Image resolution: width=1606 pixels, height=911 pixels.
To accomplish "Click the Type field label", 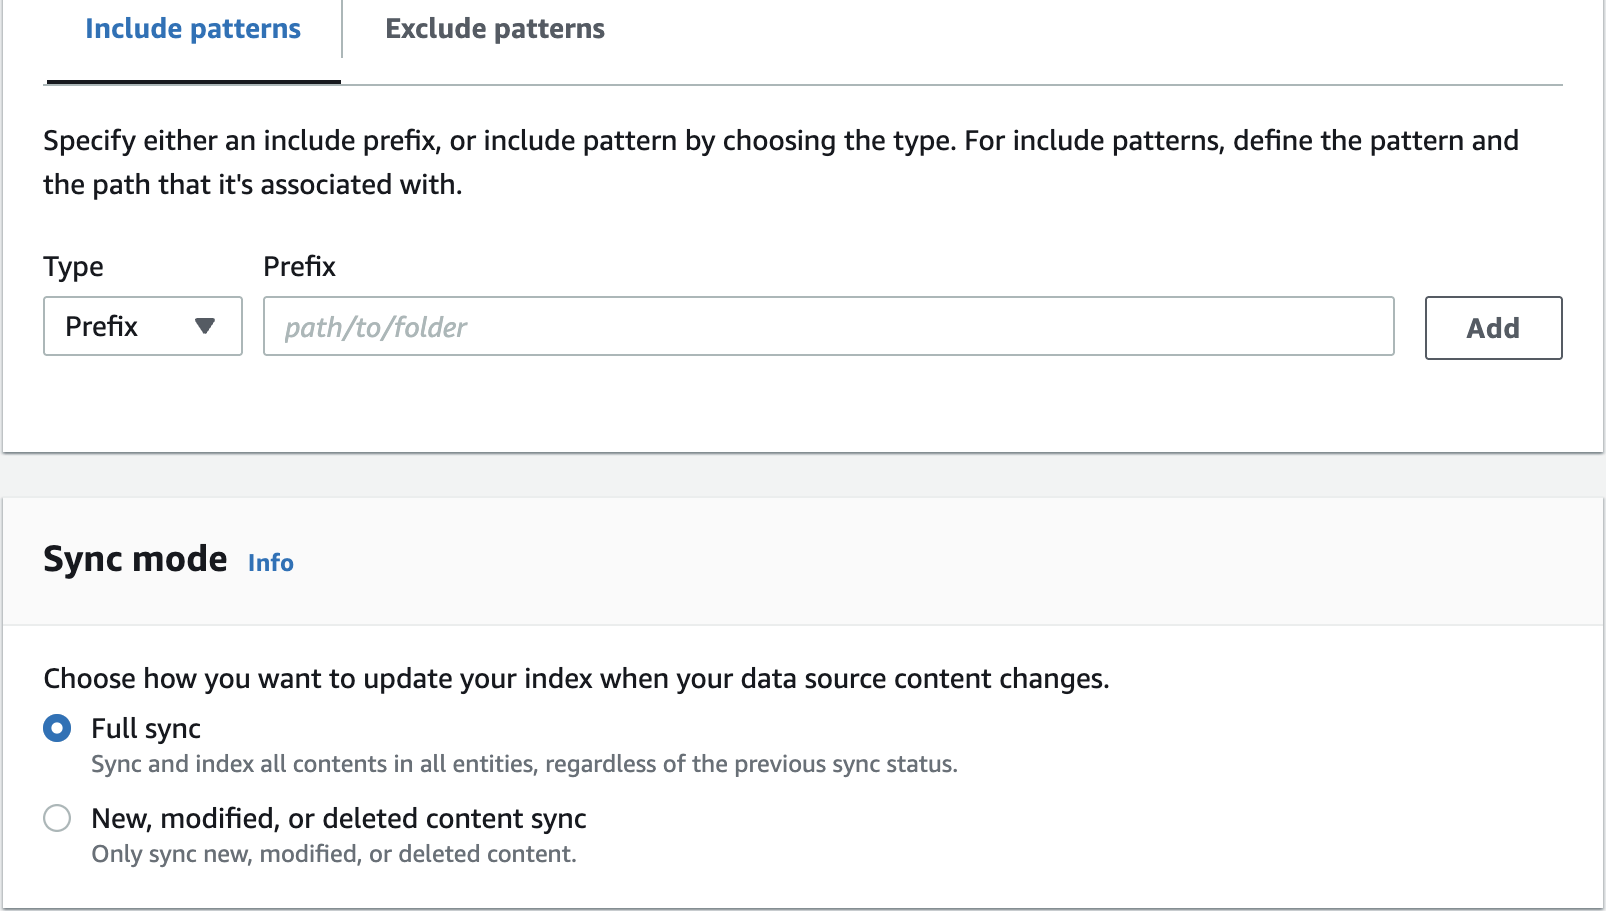I will click(x=73, y=267).
